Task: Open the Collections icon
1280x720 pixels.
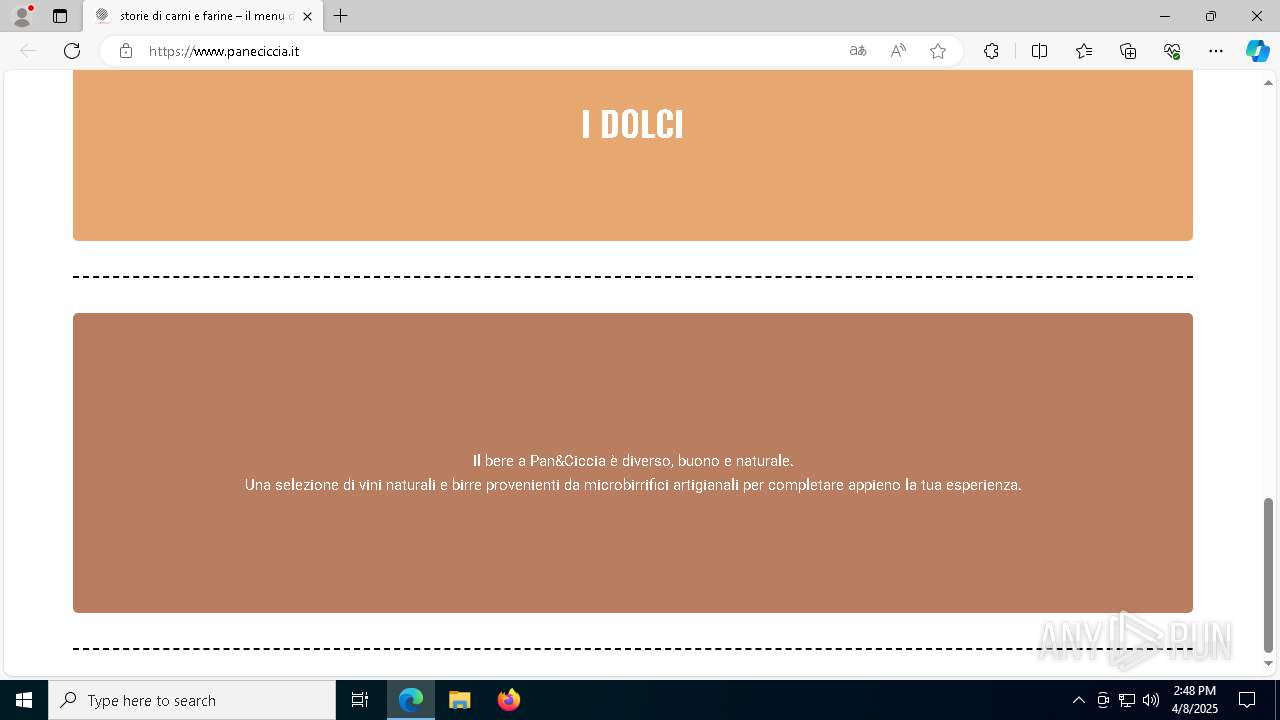Action: pos(1128,51)
